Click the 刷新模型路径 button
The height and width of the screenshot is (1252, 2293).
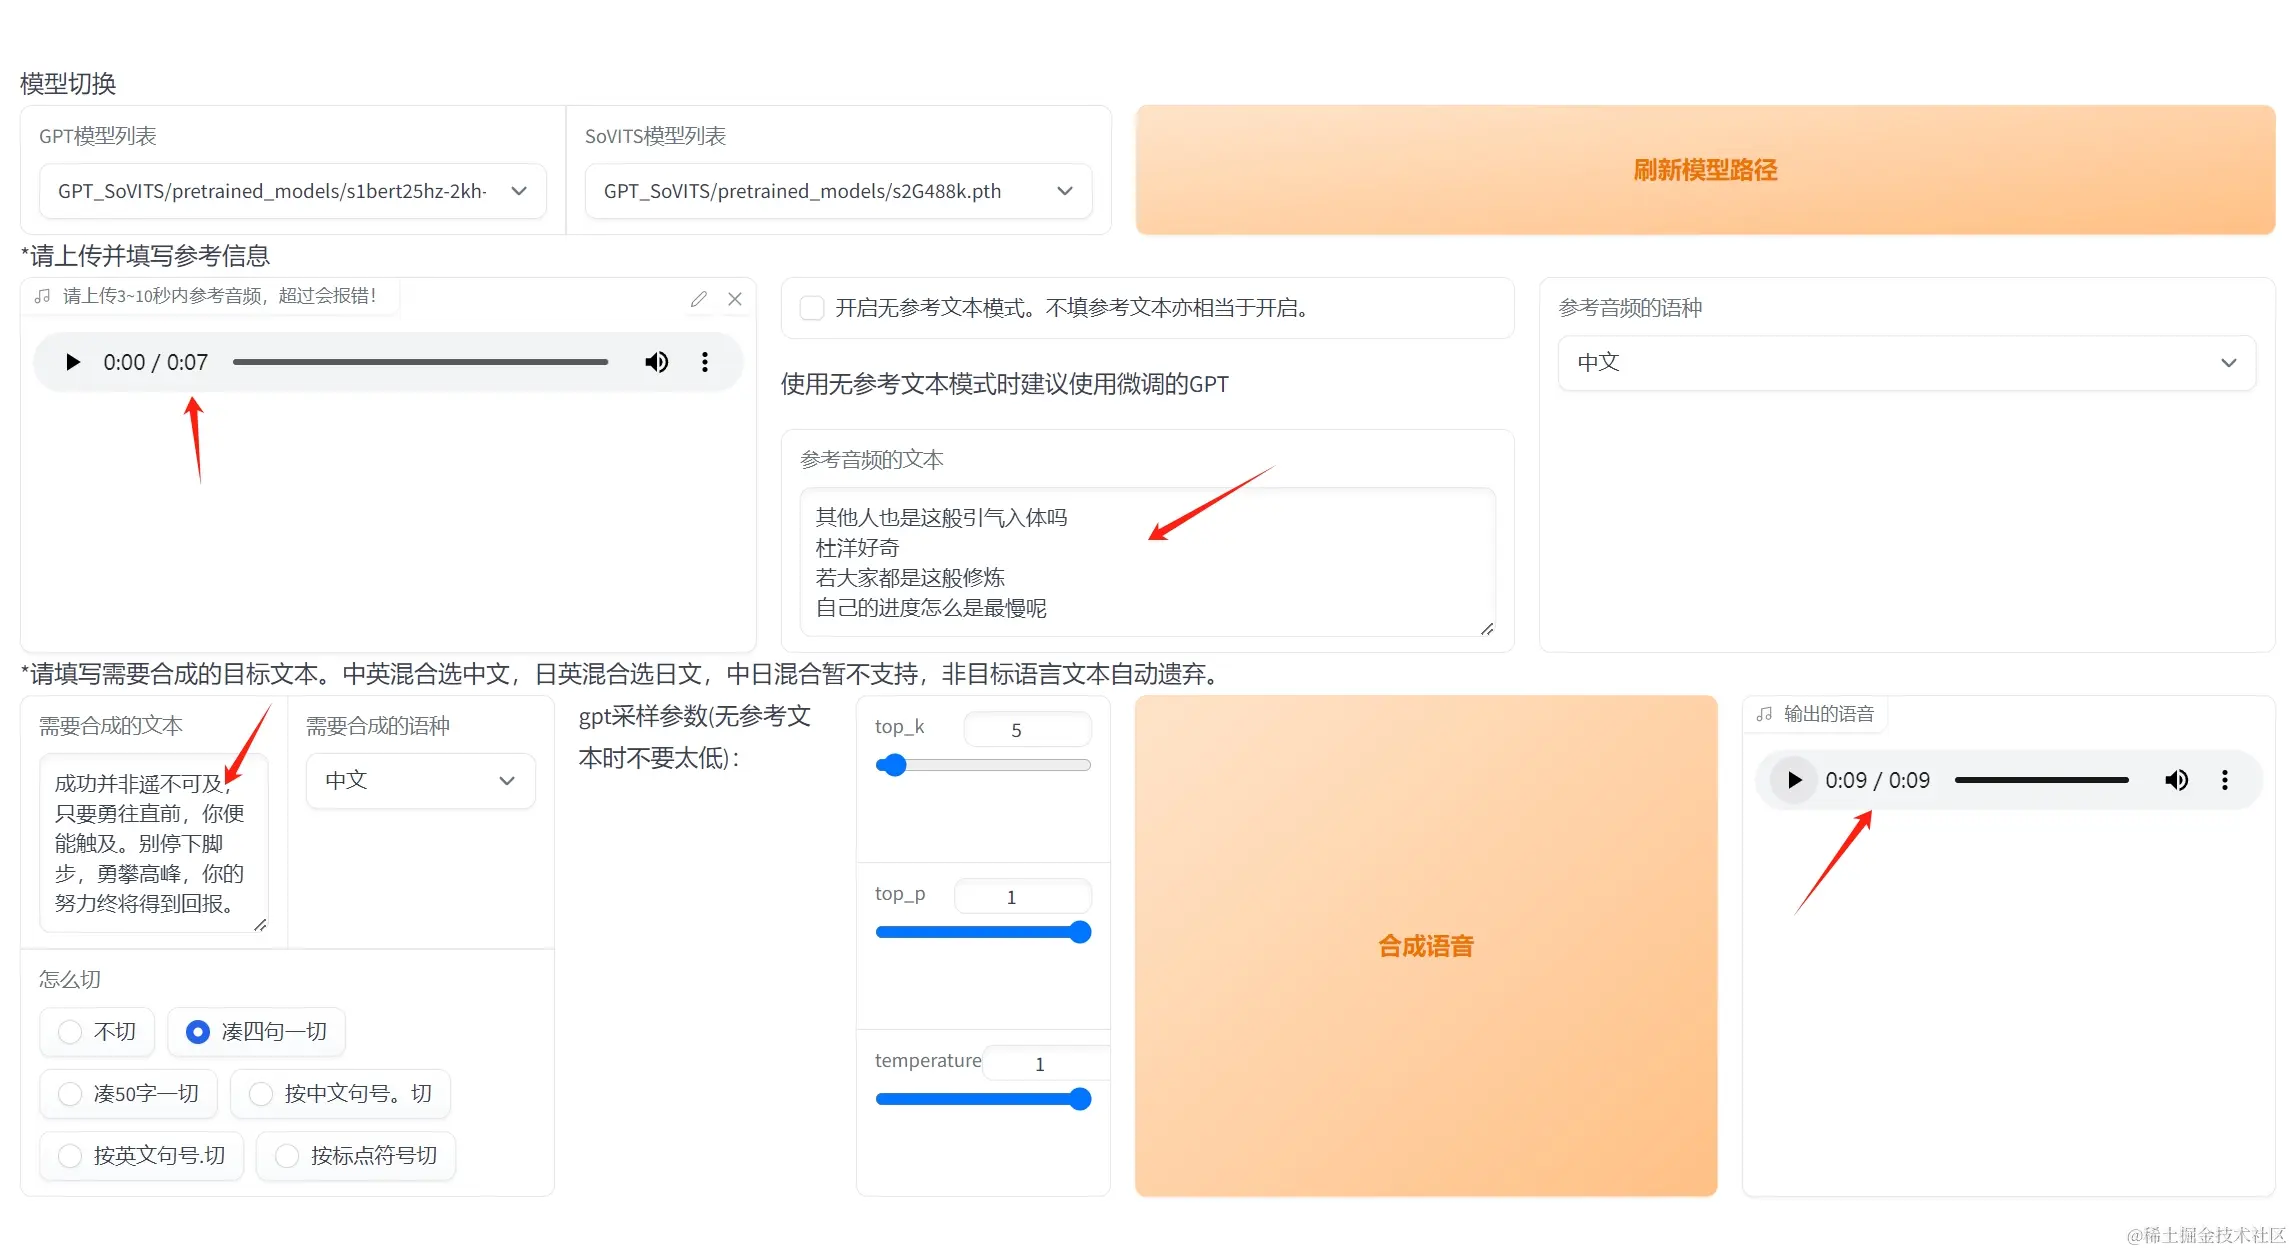tap(1705, 170)
